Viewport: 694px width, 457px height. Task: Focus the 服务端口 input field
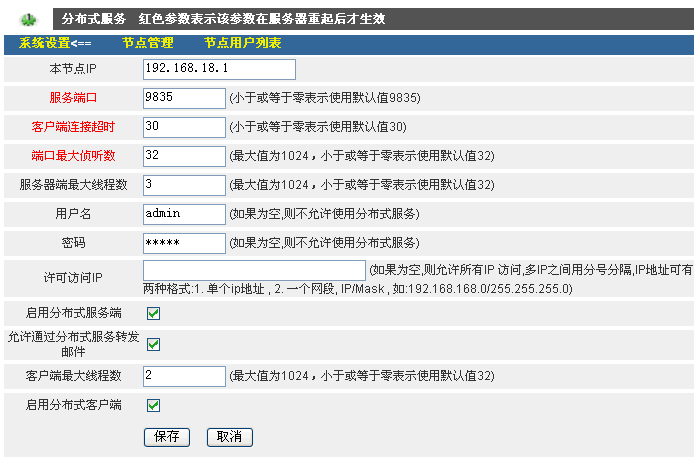pos(184,98)
